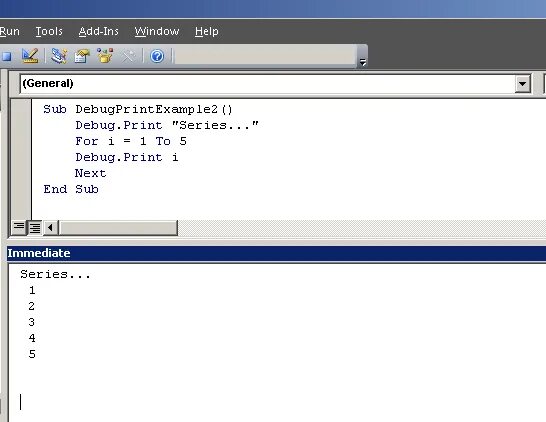Expand the (General) object dropdown
The width and height of the screenshot is (546, 422).
pos(522,84)
